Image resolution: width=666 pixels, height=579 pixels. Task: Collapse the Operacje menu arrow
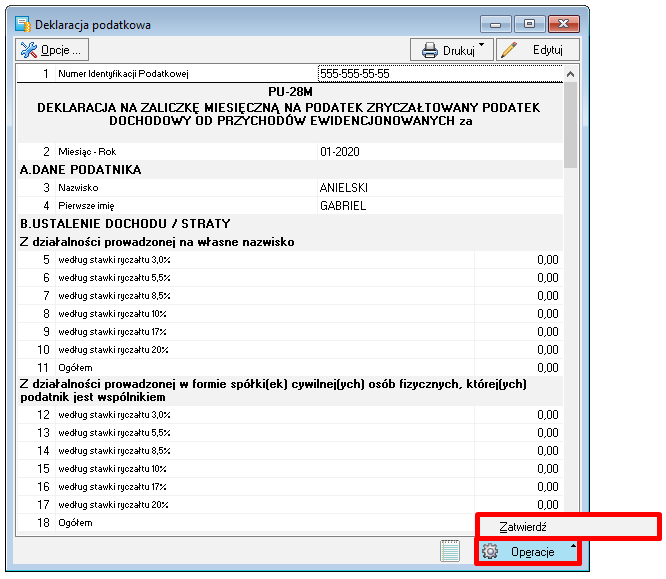pyautogui.click(x=573, y=546)
